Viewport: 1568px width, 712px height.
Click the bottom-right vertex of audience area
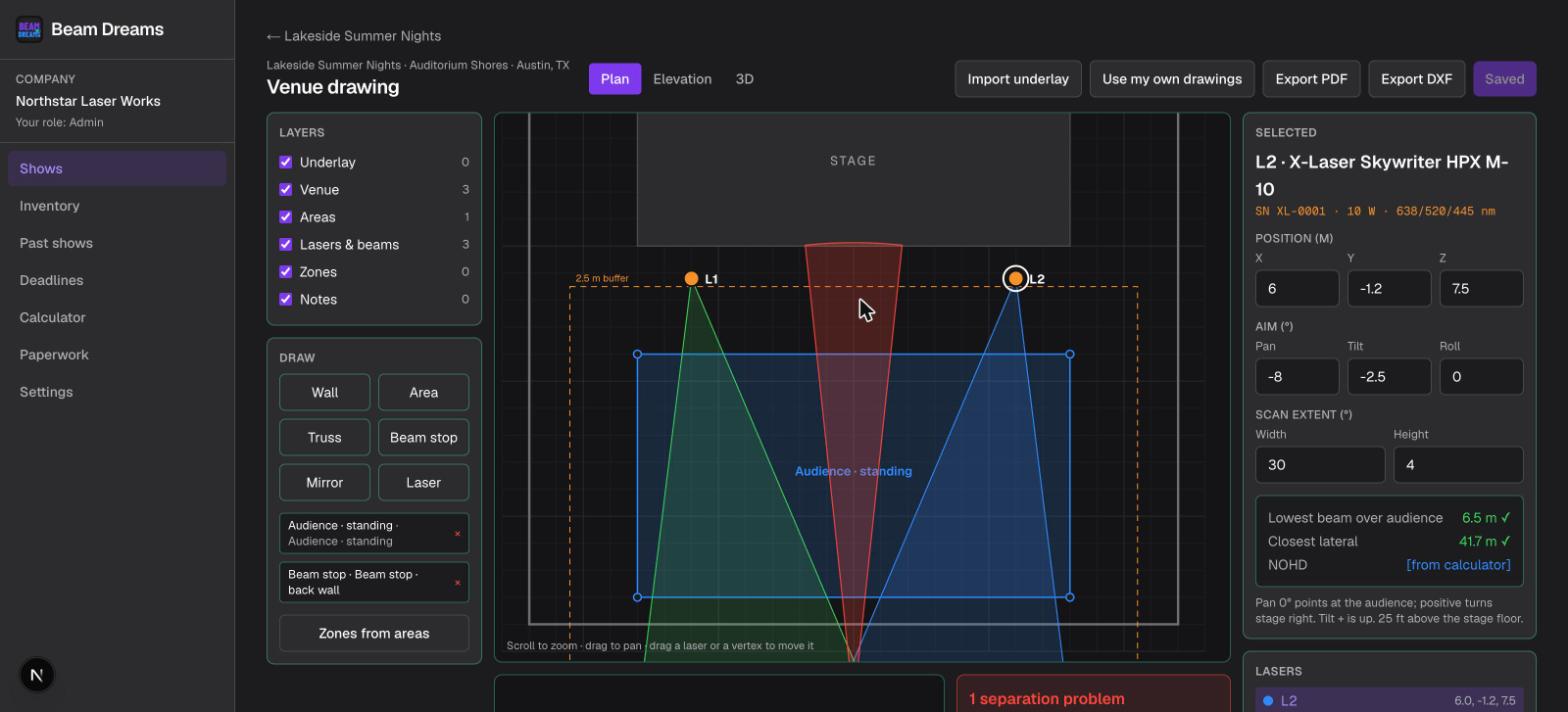pos(1070,597)
